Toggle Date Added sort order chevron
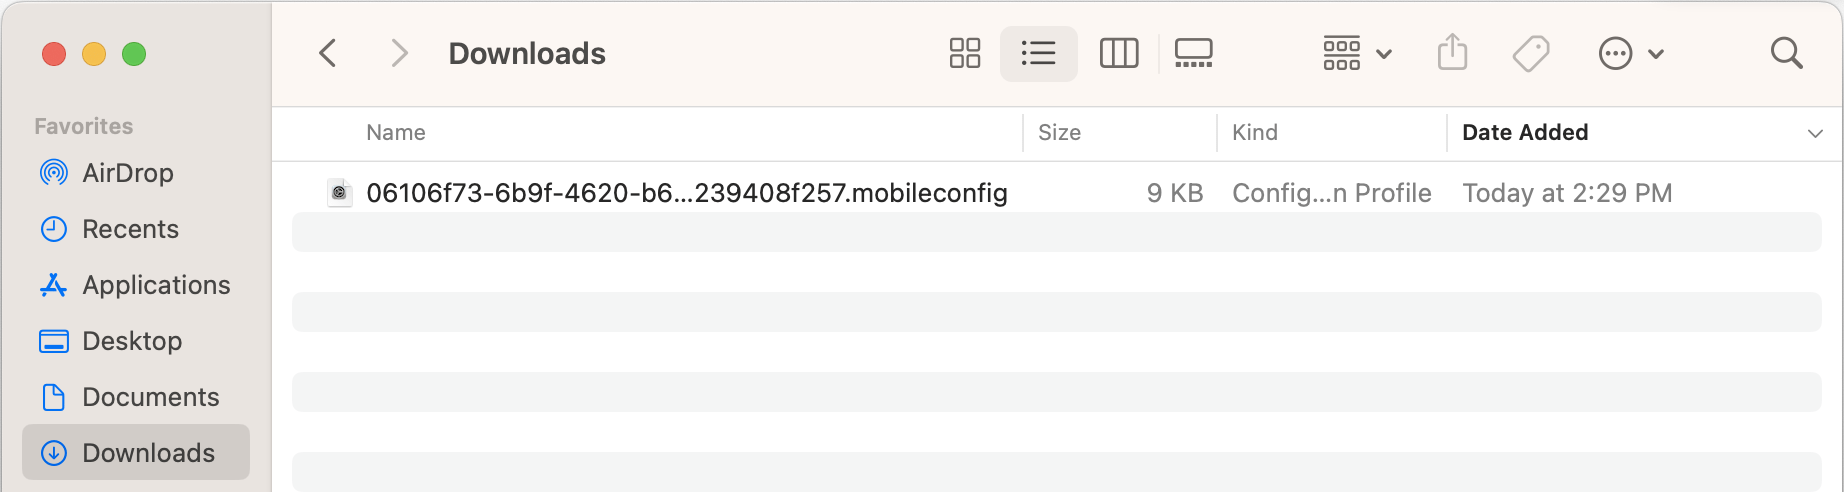This screenshot has height=492, width=1844. [1815, 133]
